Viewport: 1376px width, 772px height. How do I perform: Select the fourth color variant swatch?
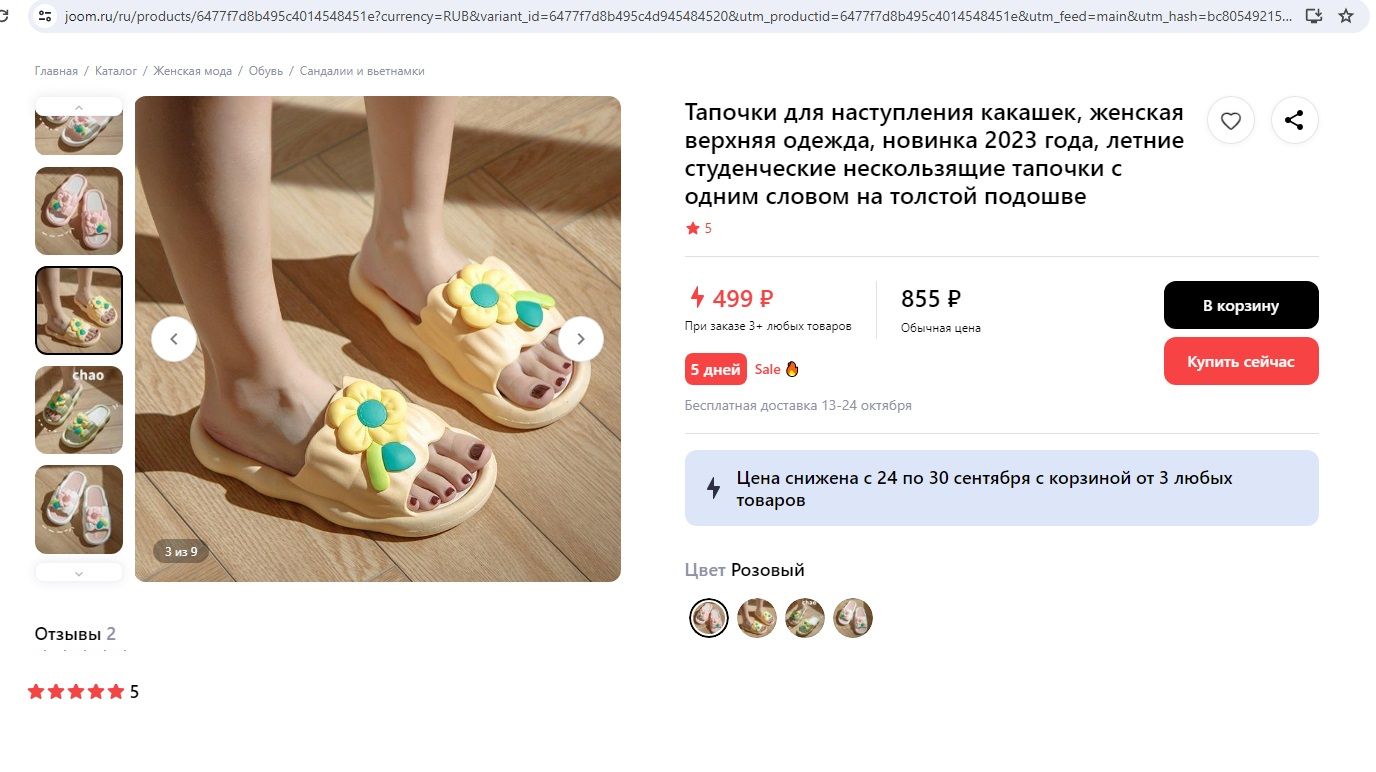(852, 618)
